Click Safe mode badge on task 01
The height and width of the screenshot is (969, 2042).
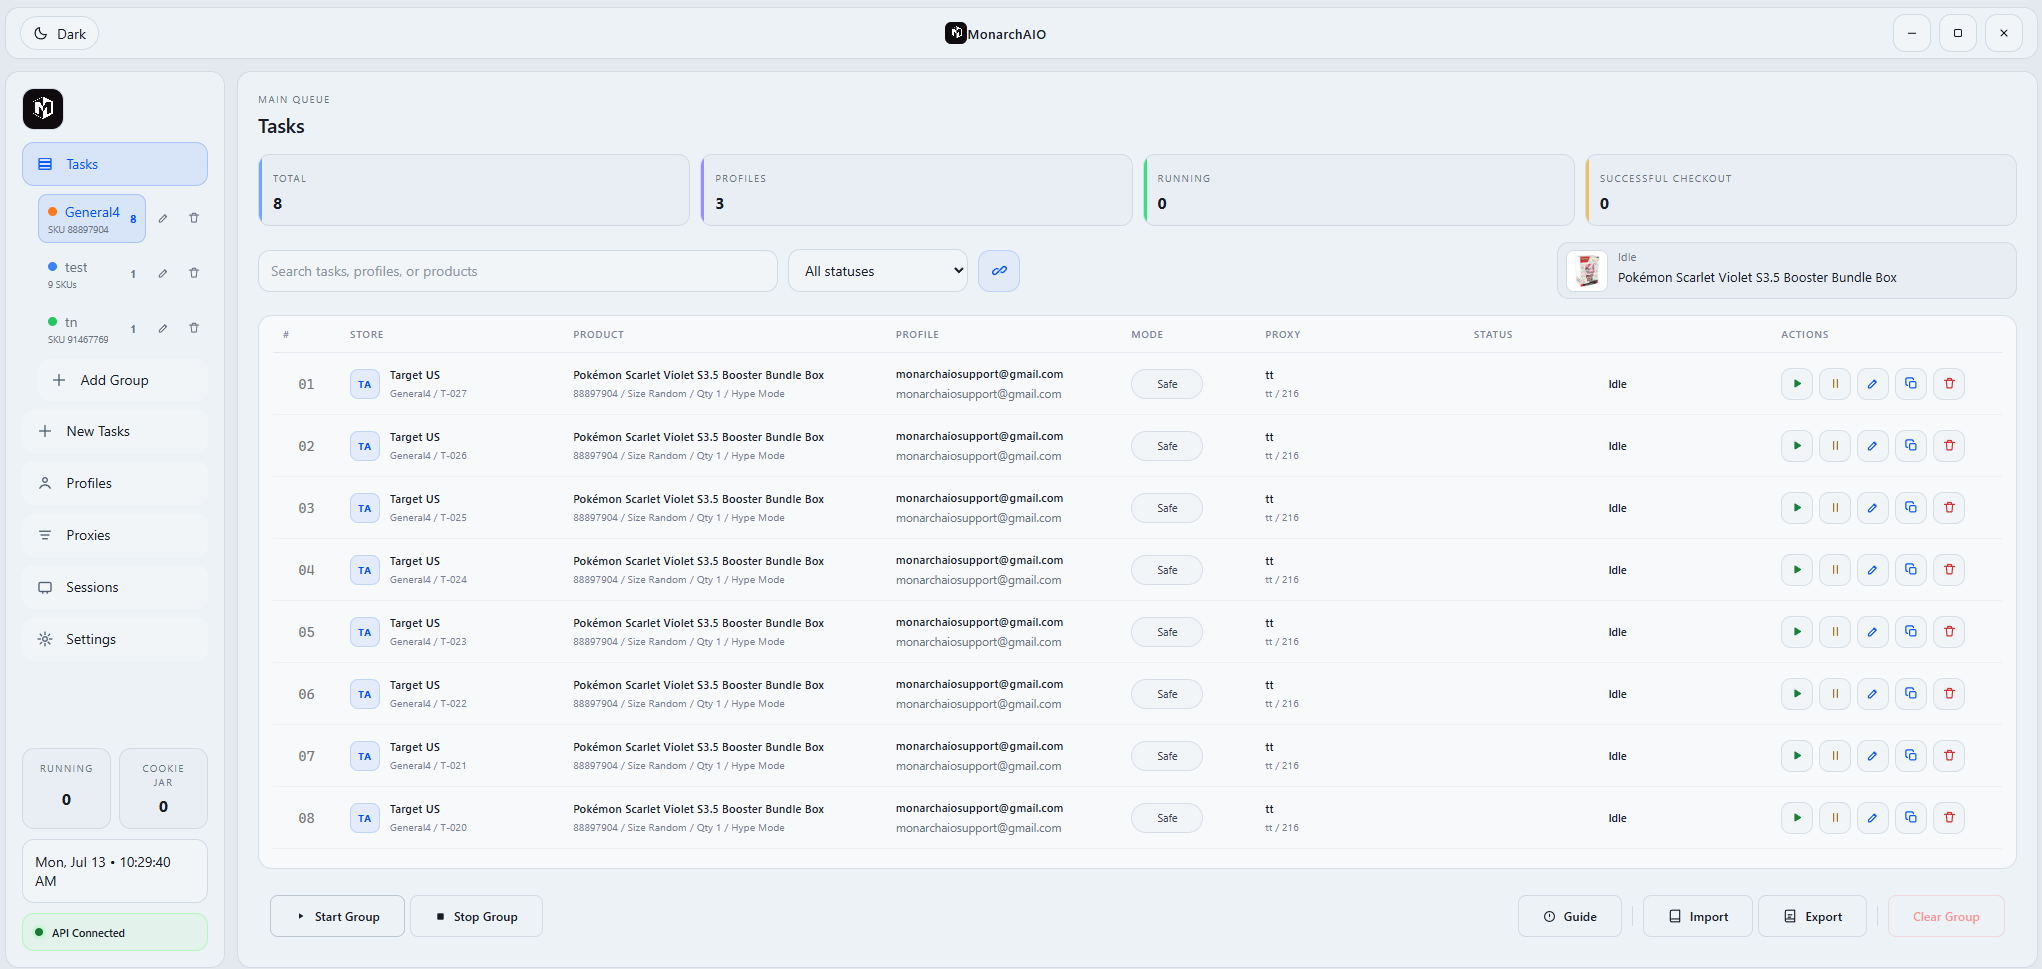coord(1167,384)
